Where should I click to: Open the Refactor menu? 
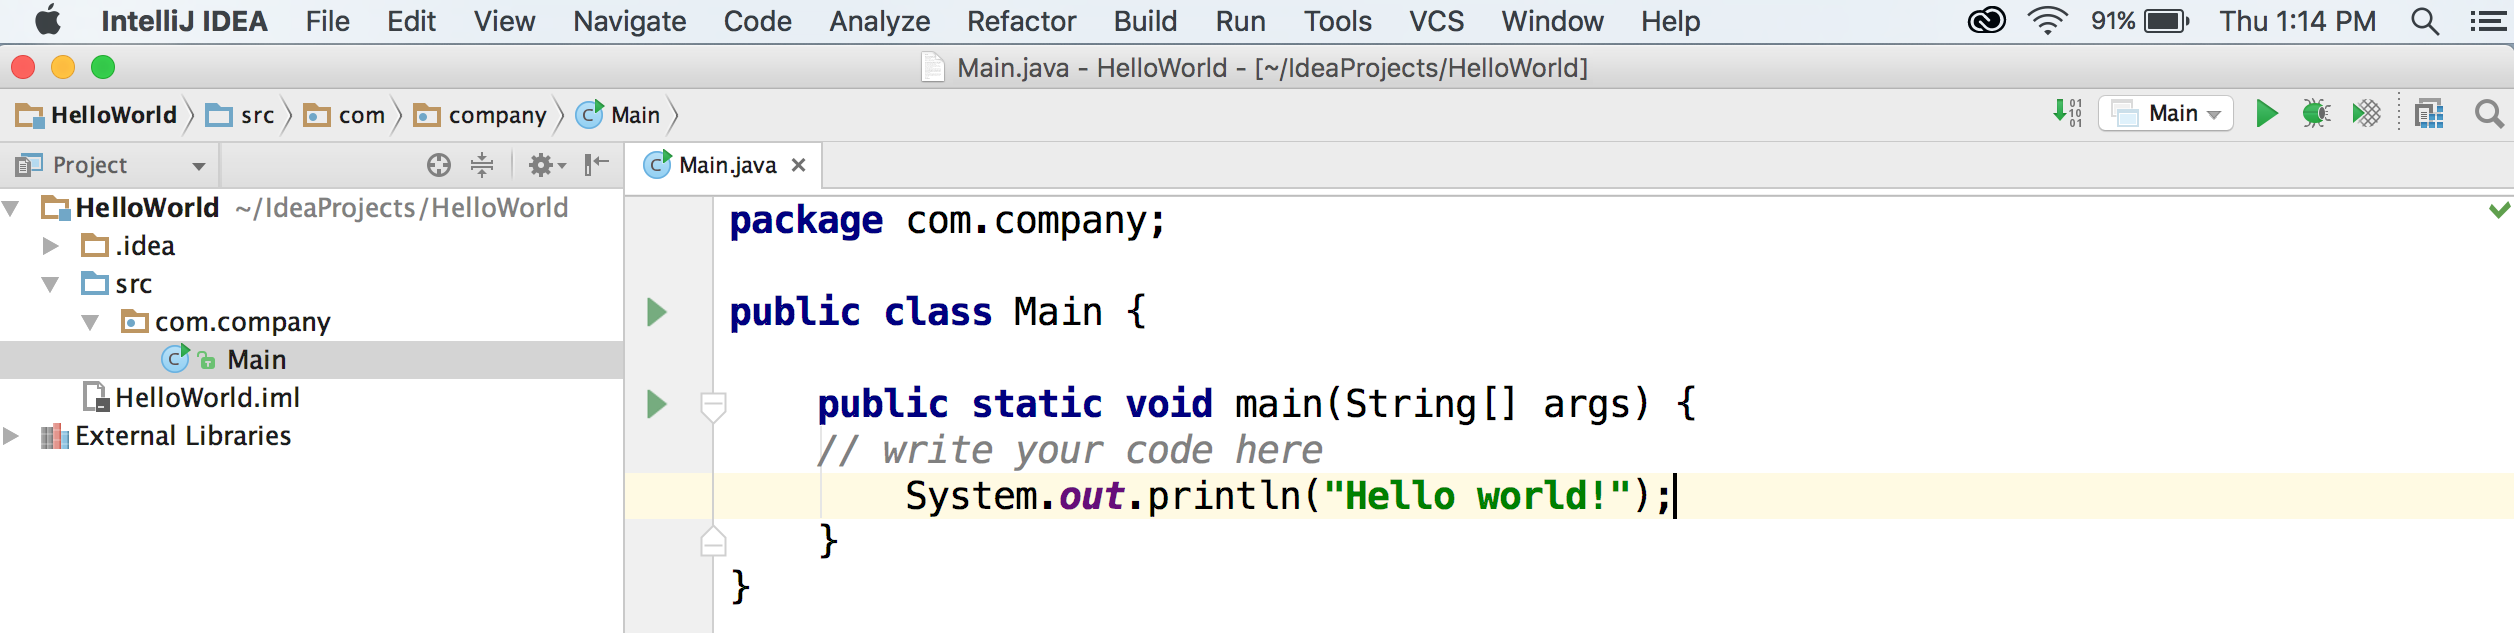tap(1021, 21)
